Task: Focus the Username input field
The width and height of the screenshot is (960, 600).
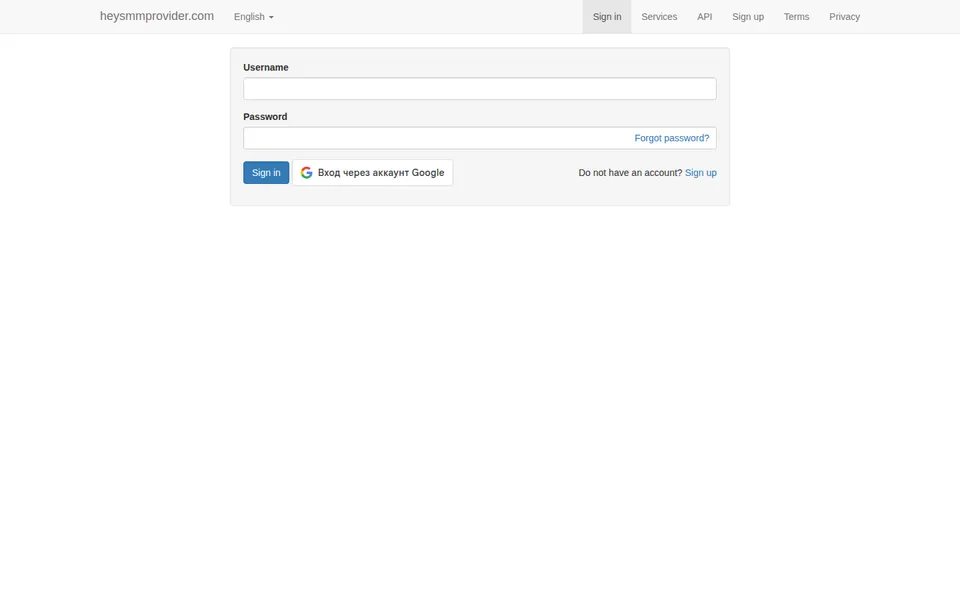Action: tap(479, 89)
